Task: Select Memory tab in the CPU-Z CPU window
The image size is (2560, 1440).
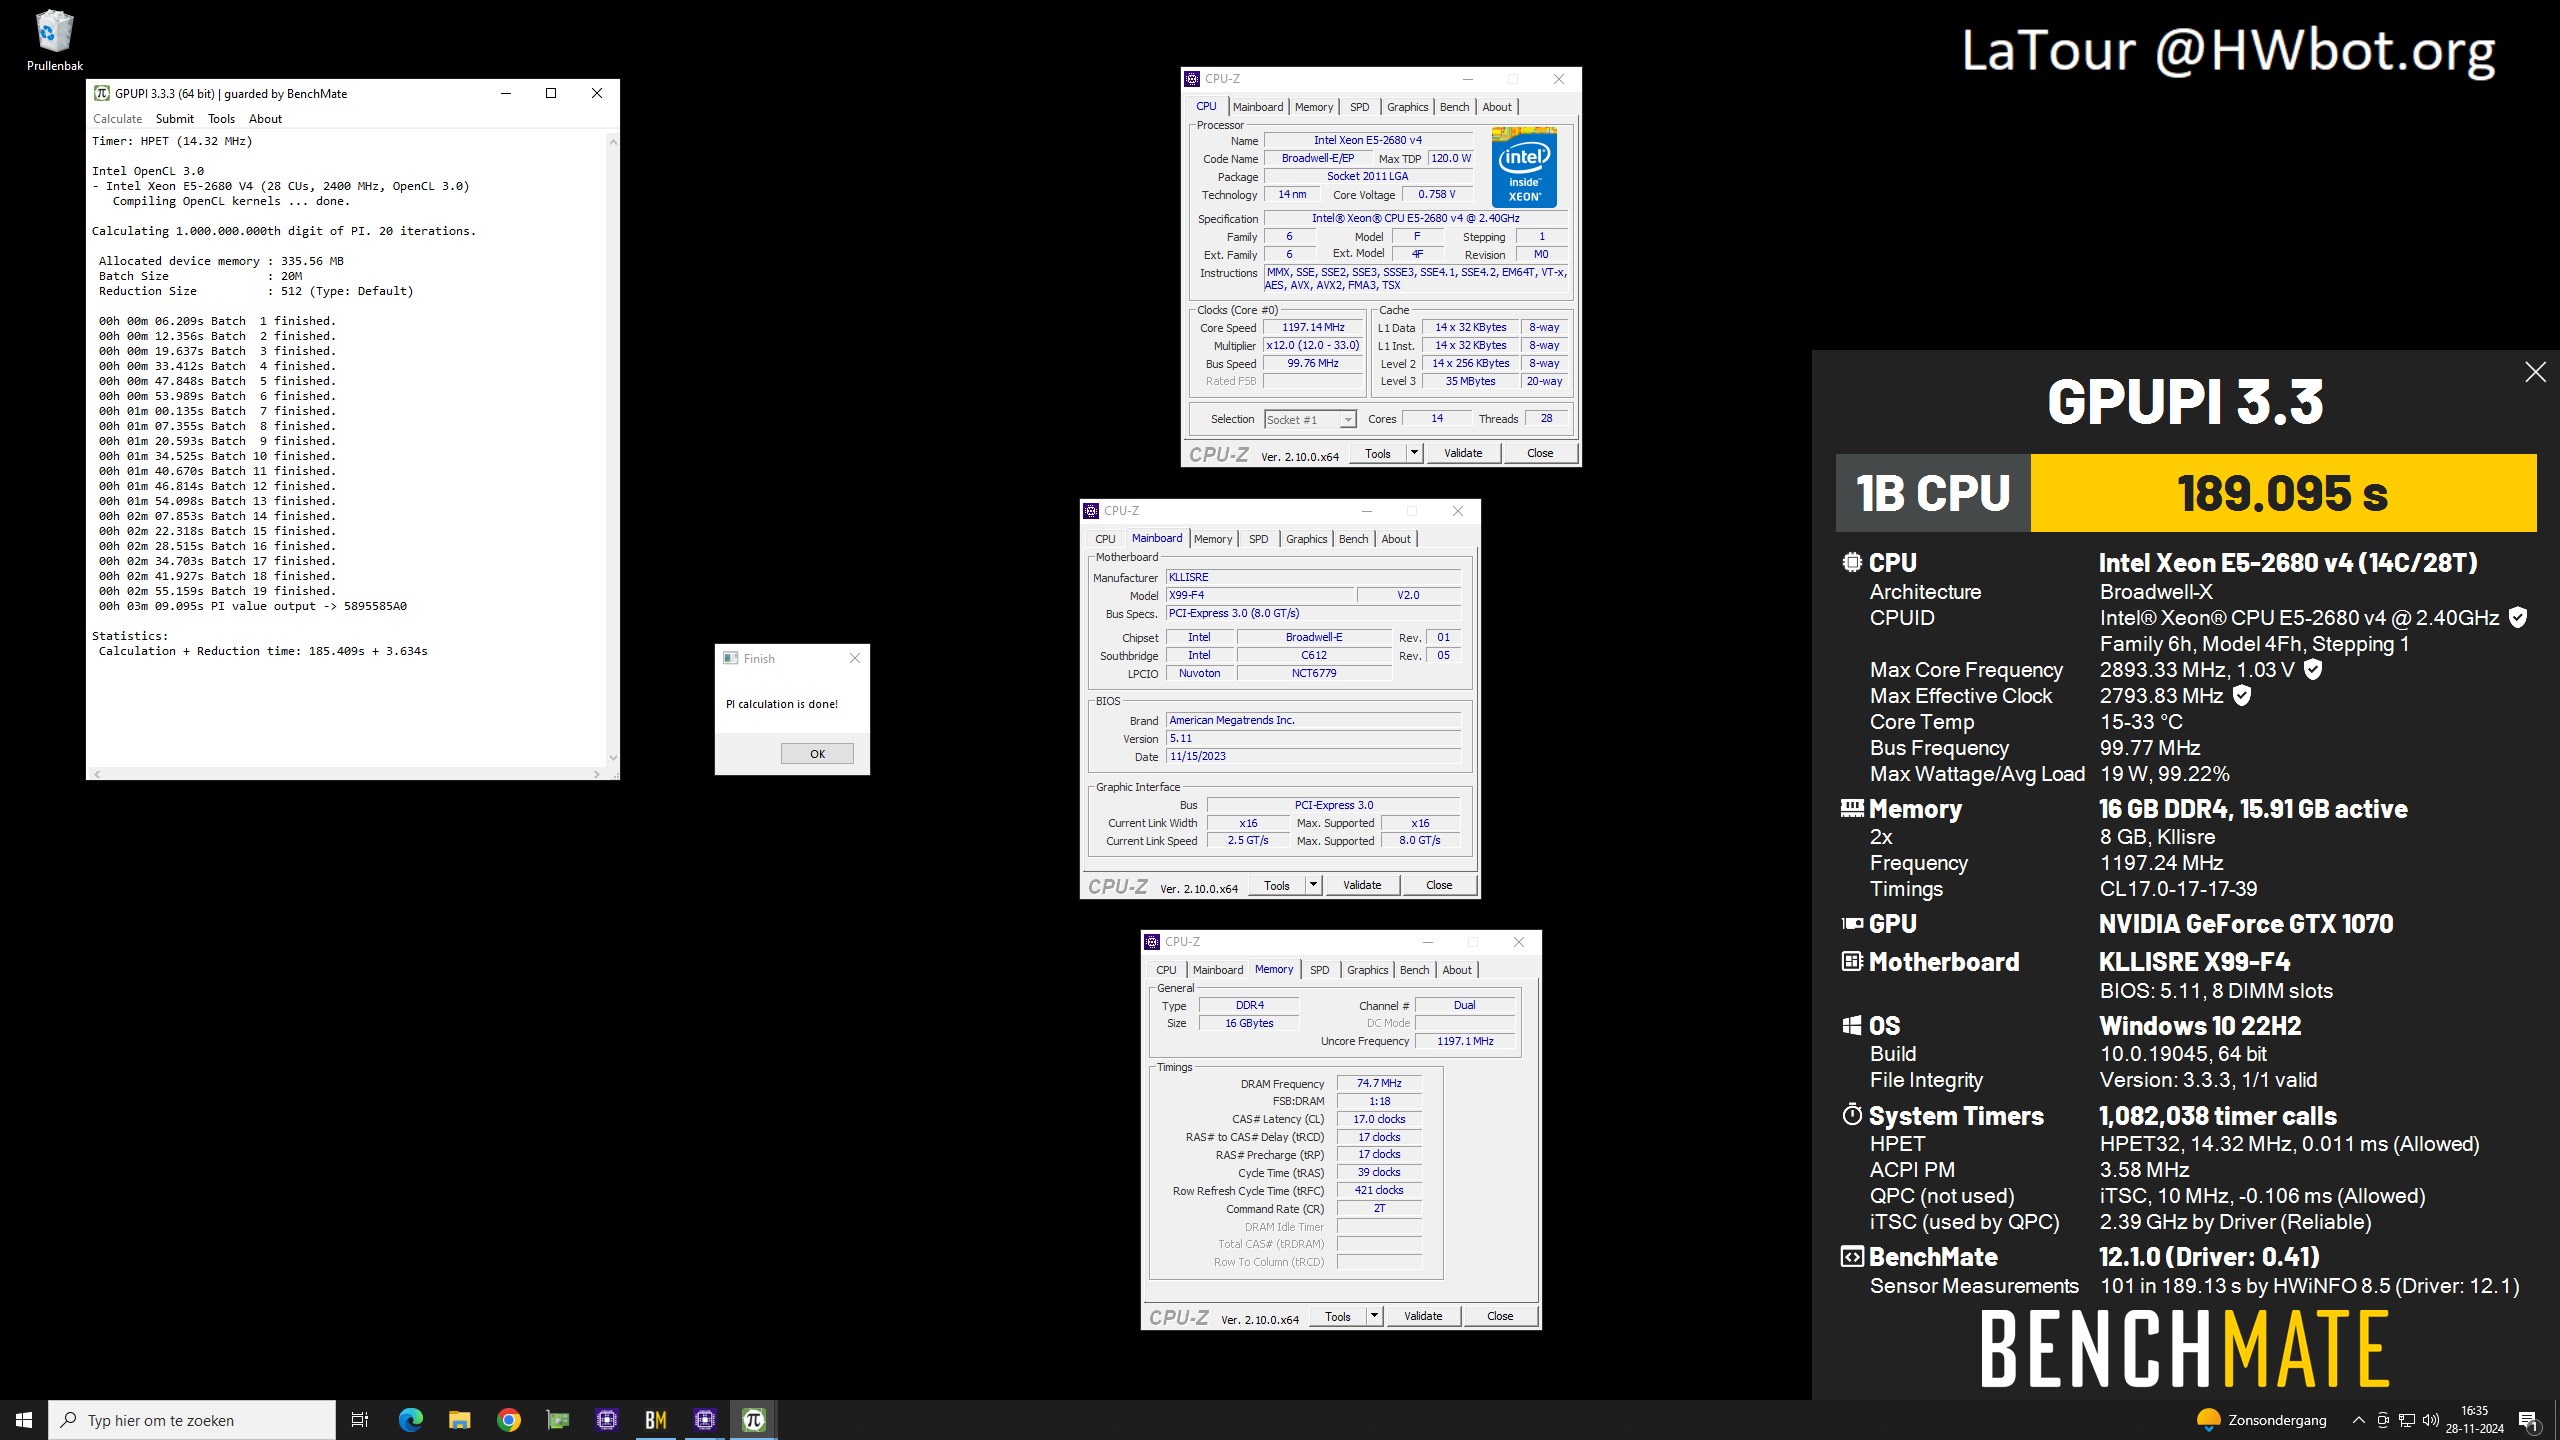Action: pyautogui.click(x=1313, y=107)
